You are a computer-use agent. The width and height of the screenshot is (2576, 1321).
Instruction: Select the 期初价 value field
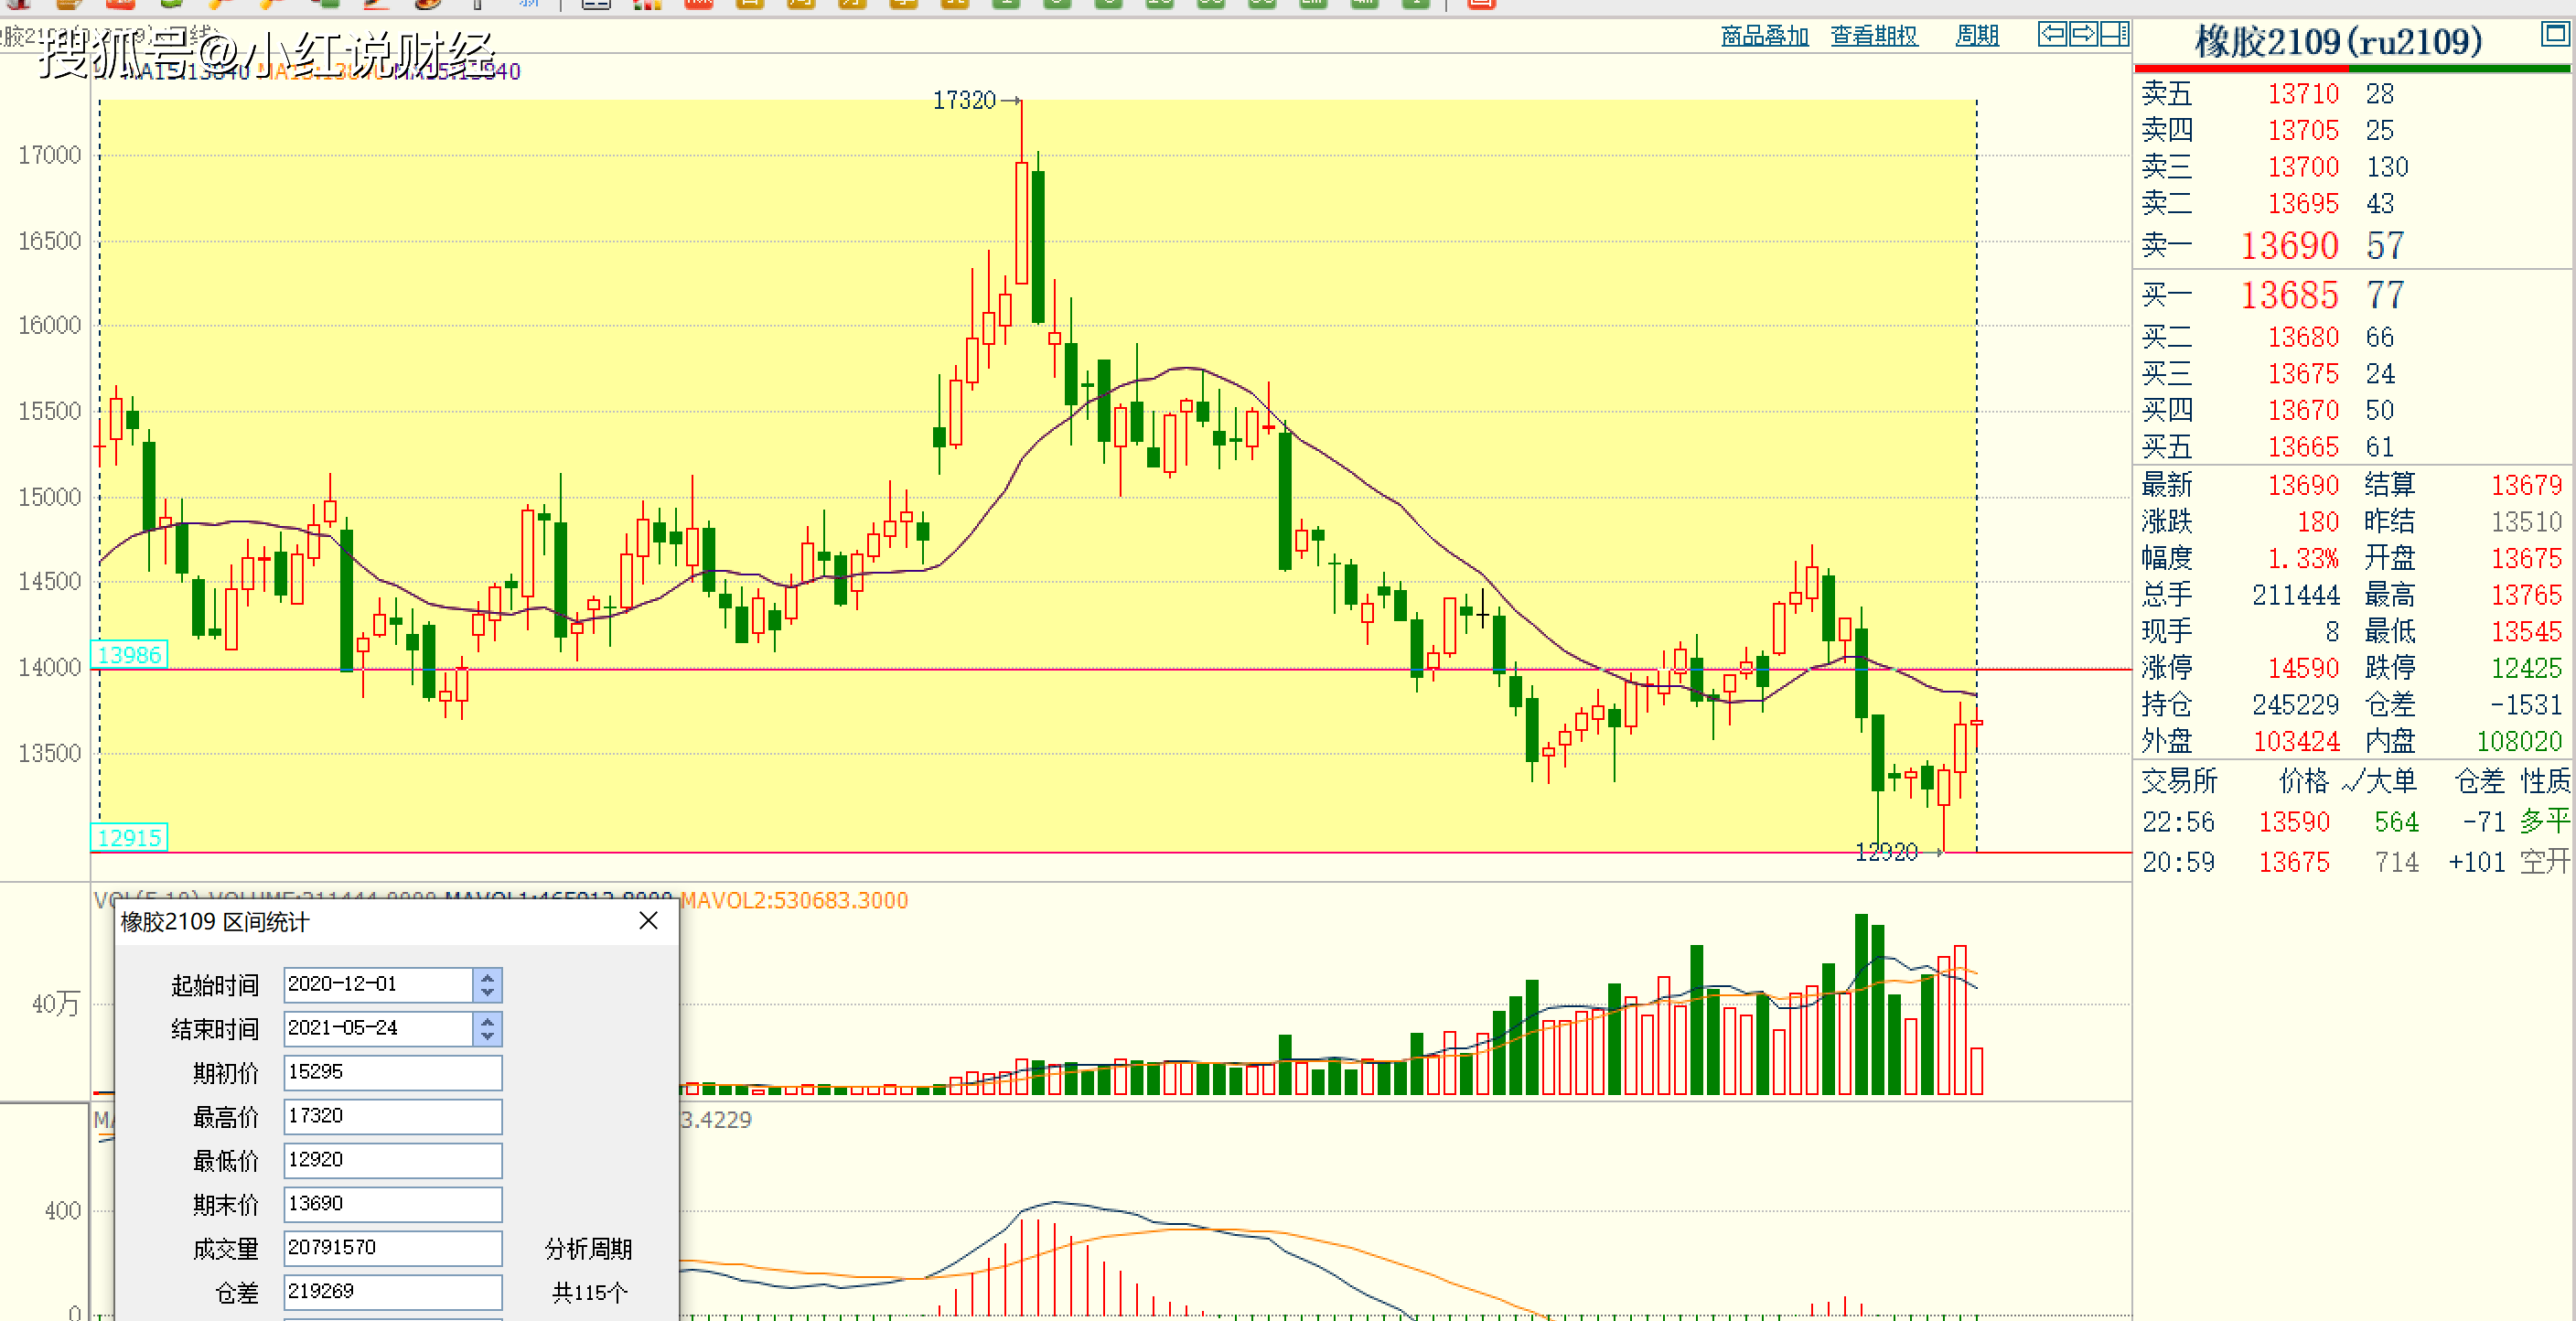(x=392, y=1072)
